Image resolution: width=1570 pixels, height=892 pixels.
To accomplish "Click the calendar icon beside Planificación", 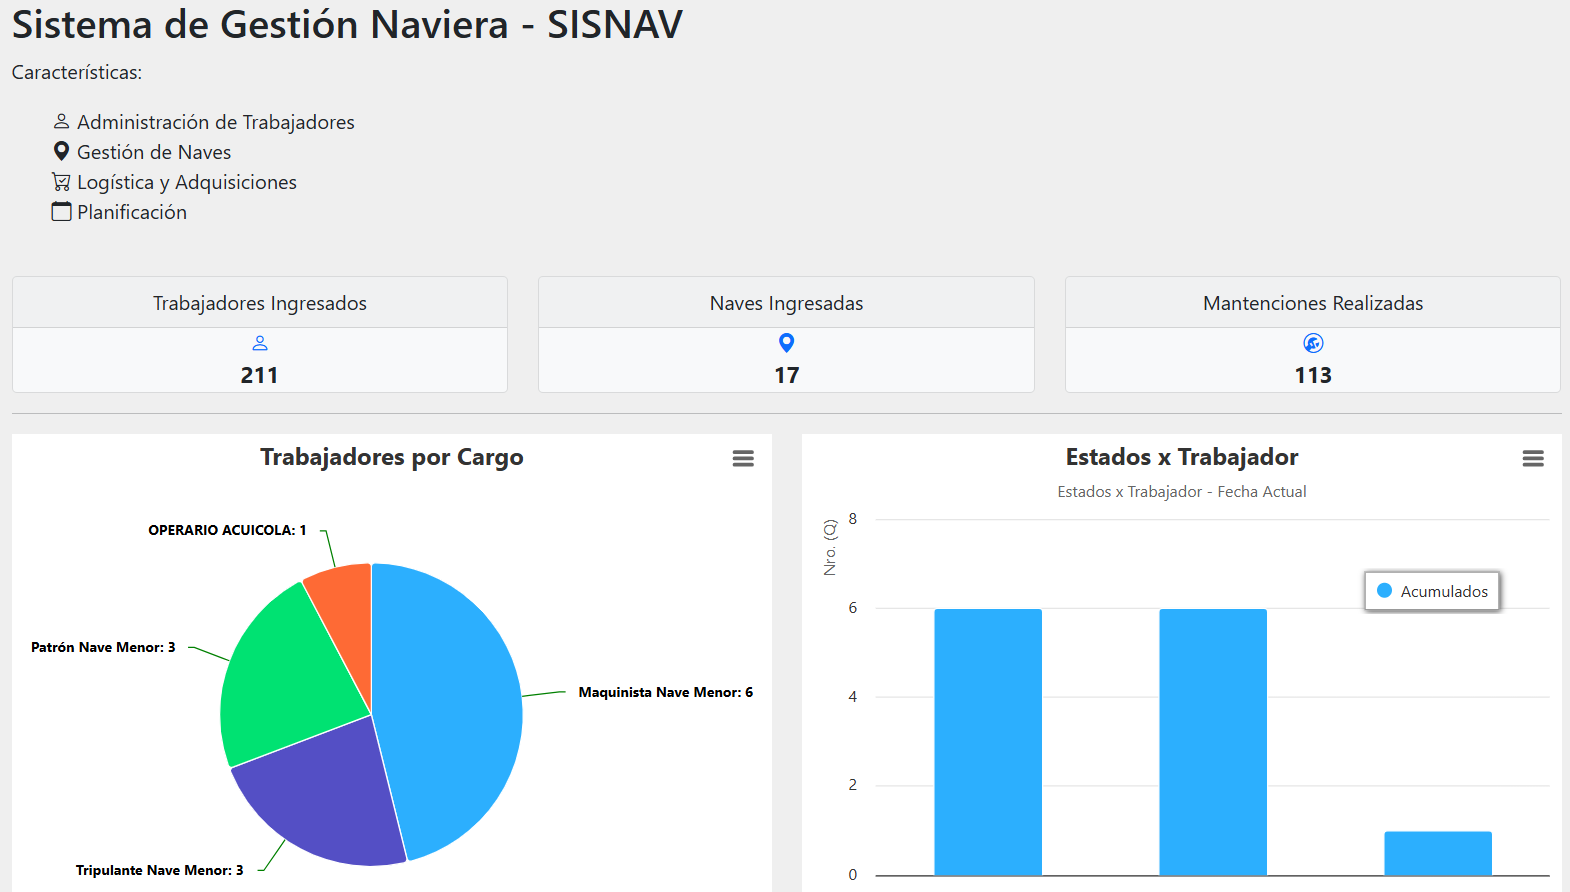I will [61, 212].
